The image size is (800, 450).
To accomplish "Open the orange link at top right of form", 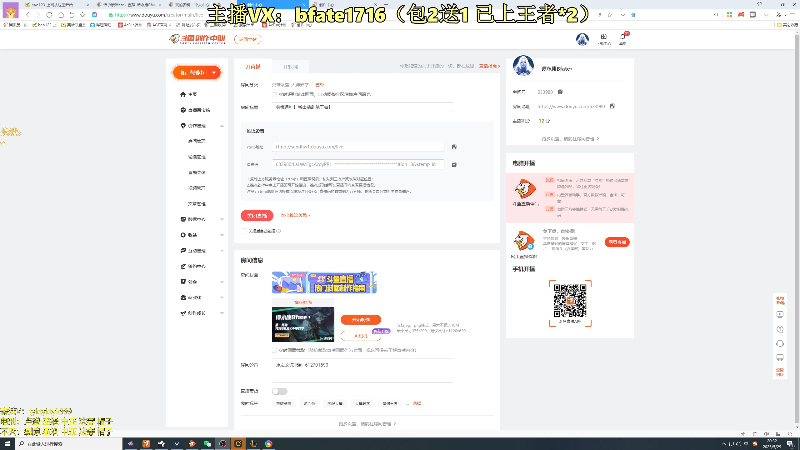I will click(x=489, y=66).
